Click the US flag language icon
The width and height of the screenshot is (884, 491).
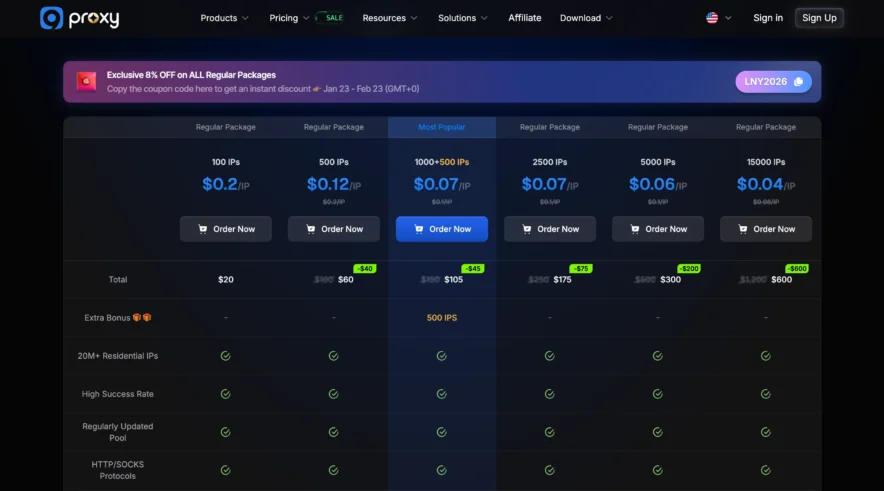pyautogui.click(x=712, y=18)
